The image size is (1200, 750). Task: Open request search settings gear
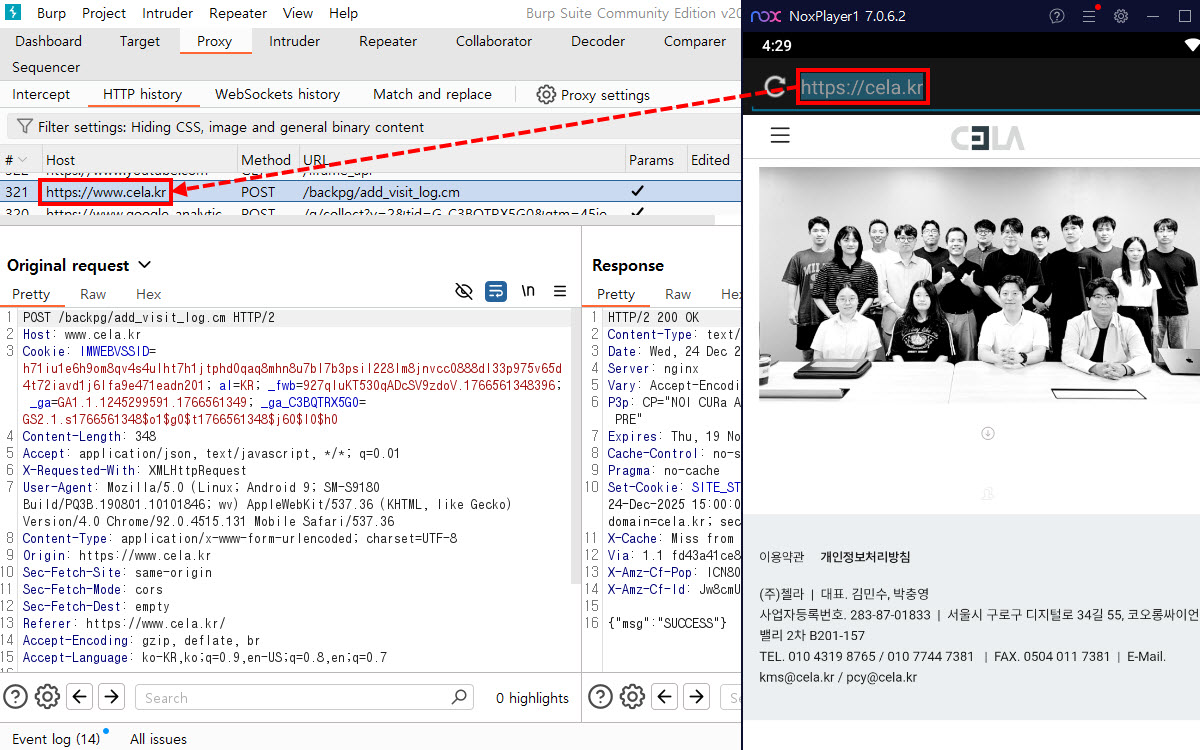click(47, 697)
